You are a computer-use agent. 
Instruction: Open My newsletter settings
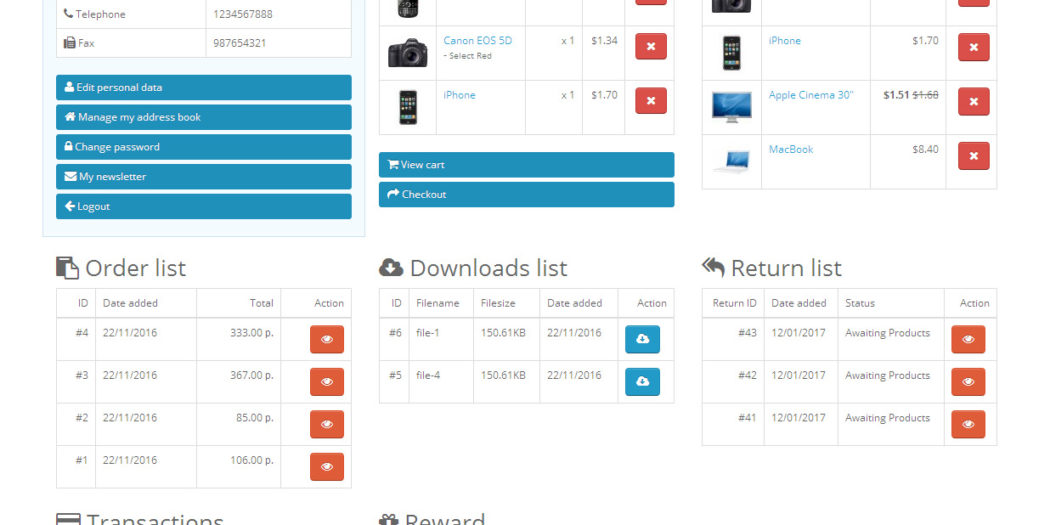click(204, 177)
